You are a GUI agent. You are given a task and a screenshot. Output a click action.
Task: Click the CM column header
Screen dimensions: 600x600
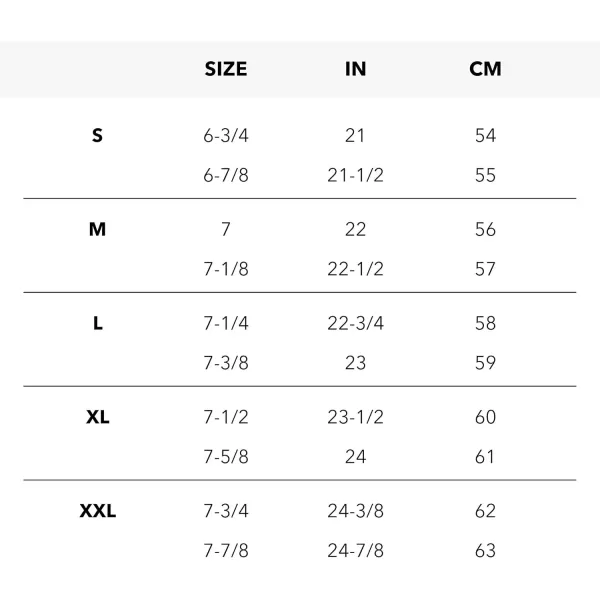485,69
